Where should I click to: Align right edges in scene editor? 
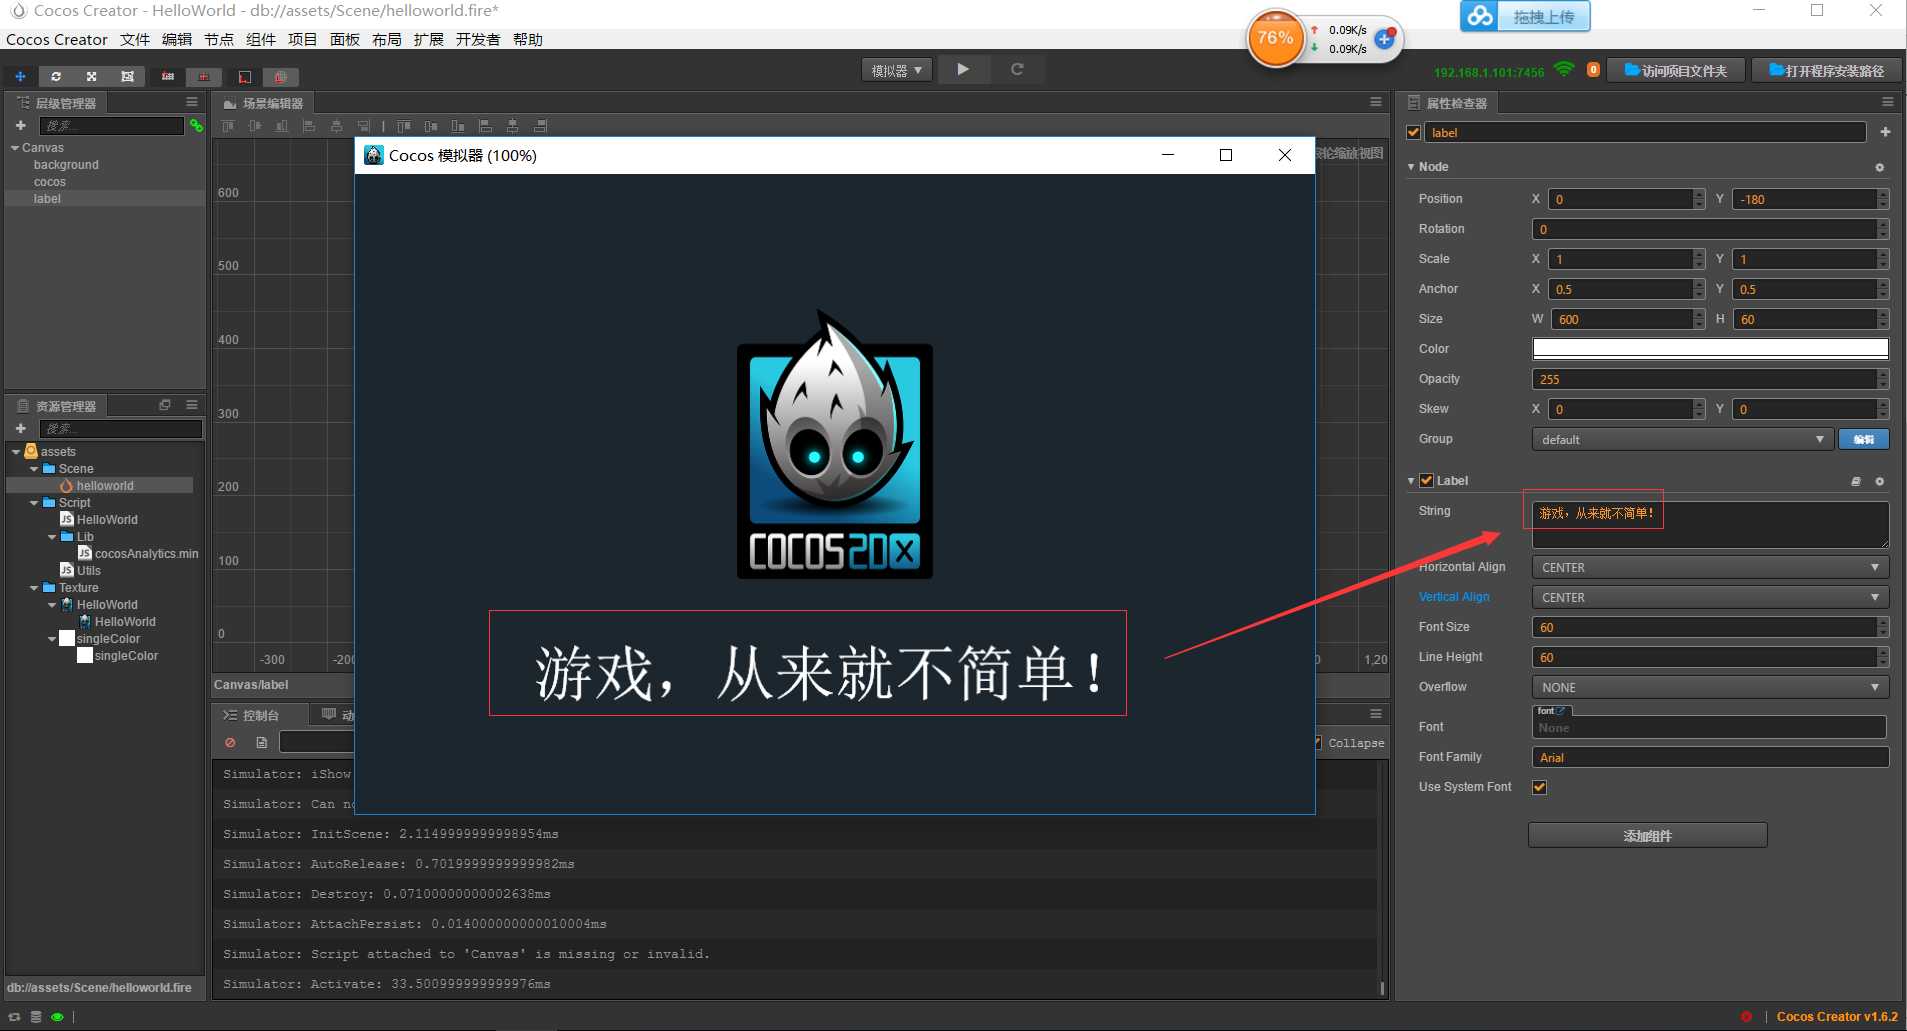(x=364, y=126)
